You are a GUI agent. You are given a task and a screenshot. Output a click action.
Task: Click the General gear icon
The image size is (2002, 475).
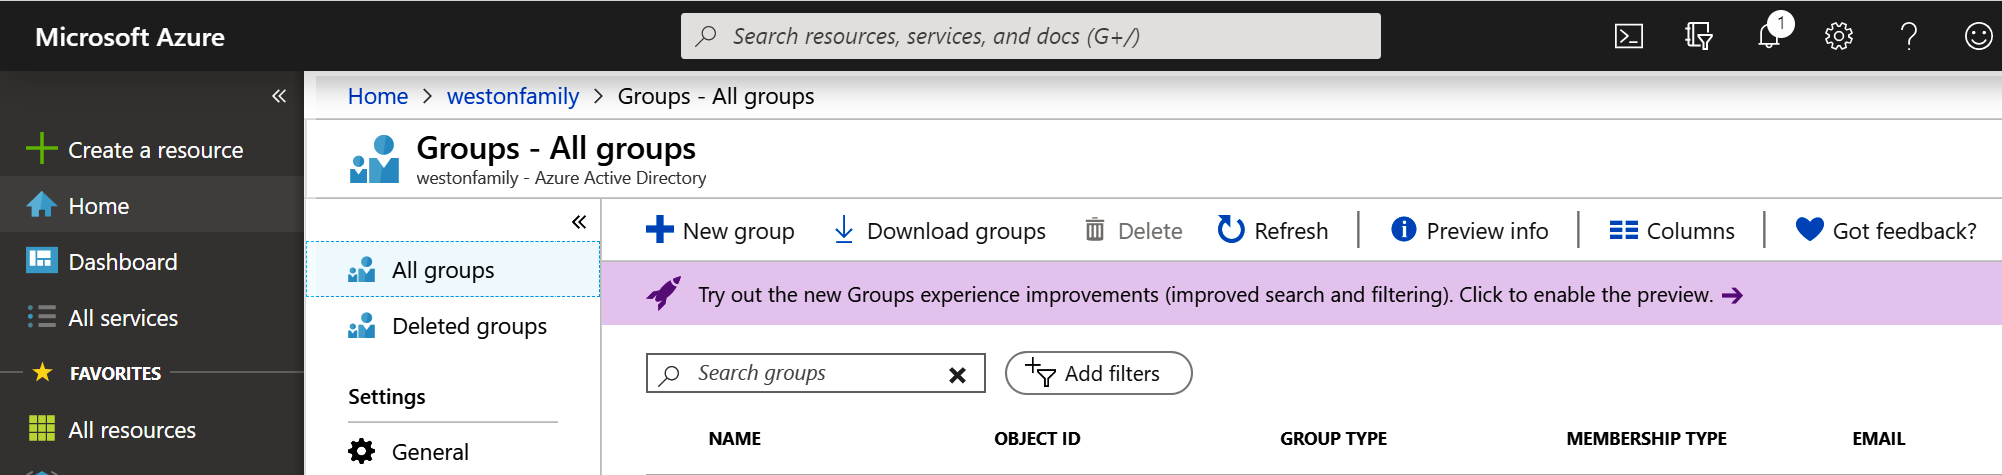(361, 452)
